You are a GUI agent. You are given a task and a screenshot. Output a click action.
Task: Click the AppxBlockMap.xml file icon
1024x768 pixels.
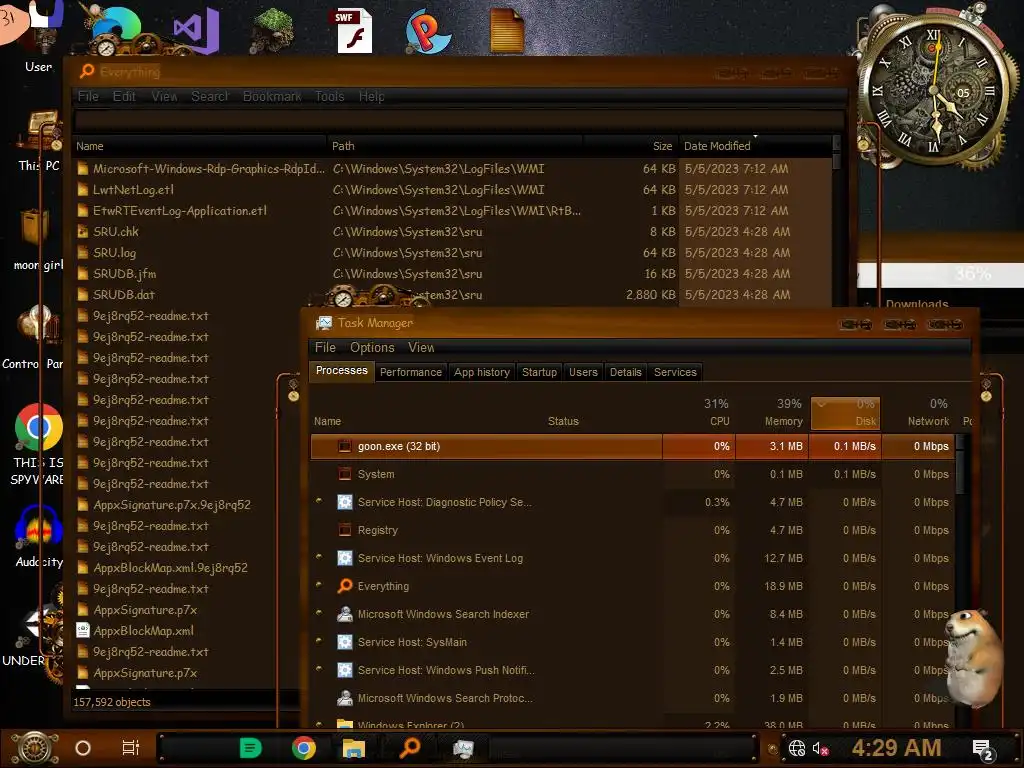coord(83,631)
